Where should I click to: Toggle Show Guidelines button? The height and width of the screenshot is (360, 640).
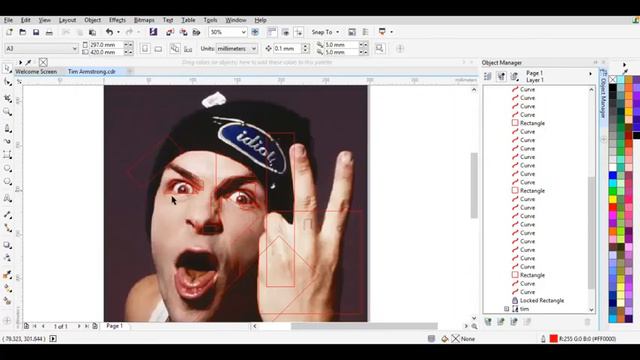[299, 32]
